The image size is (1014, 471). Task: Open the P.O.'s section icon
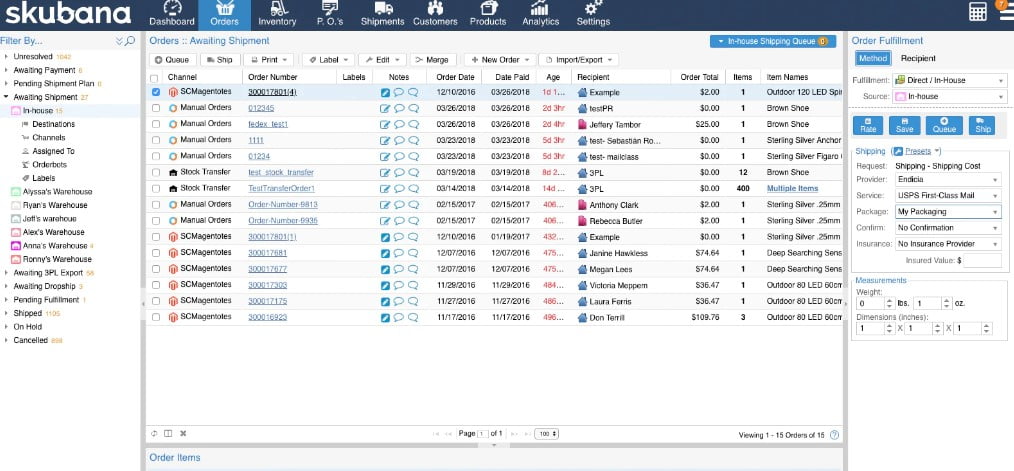click(330, 8)
